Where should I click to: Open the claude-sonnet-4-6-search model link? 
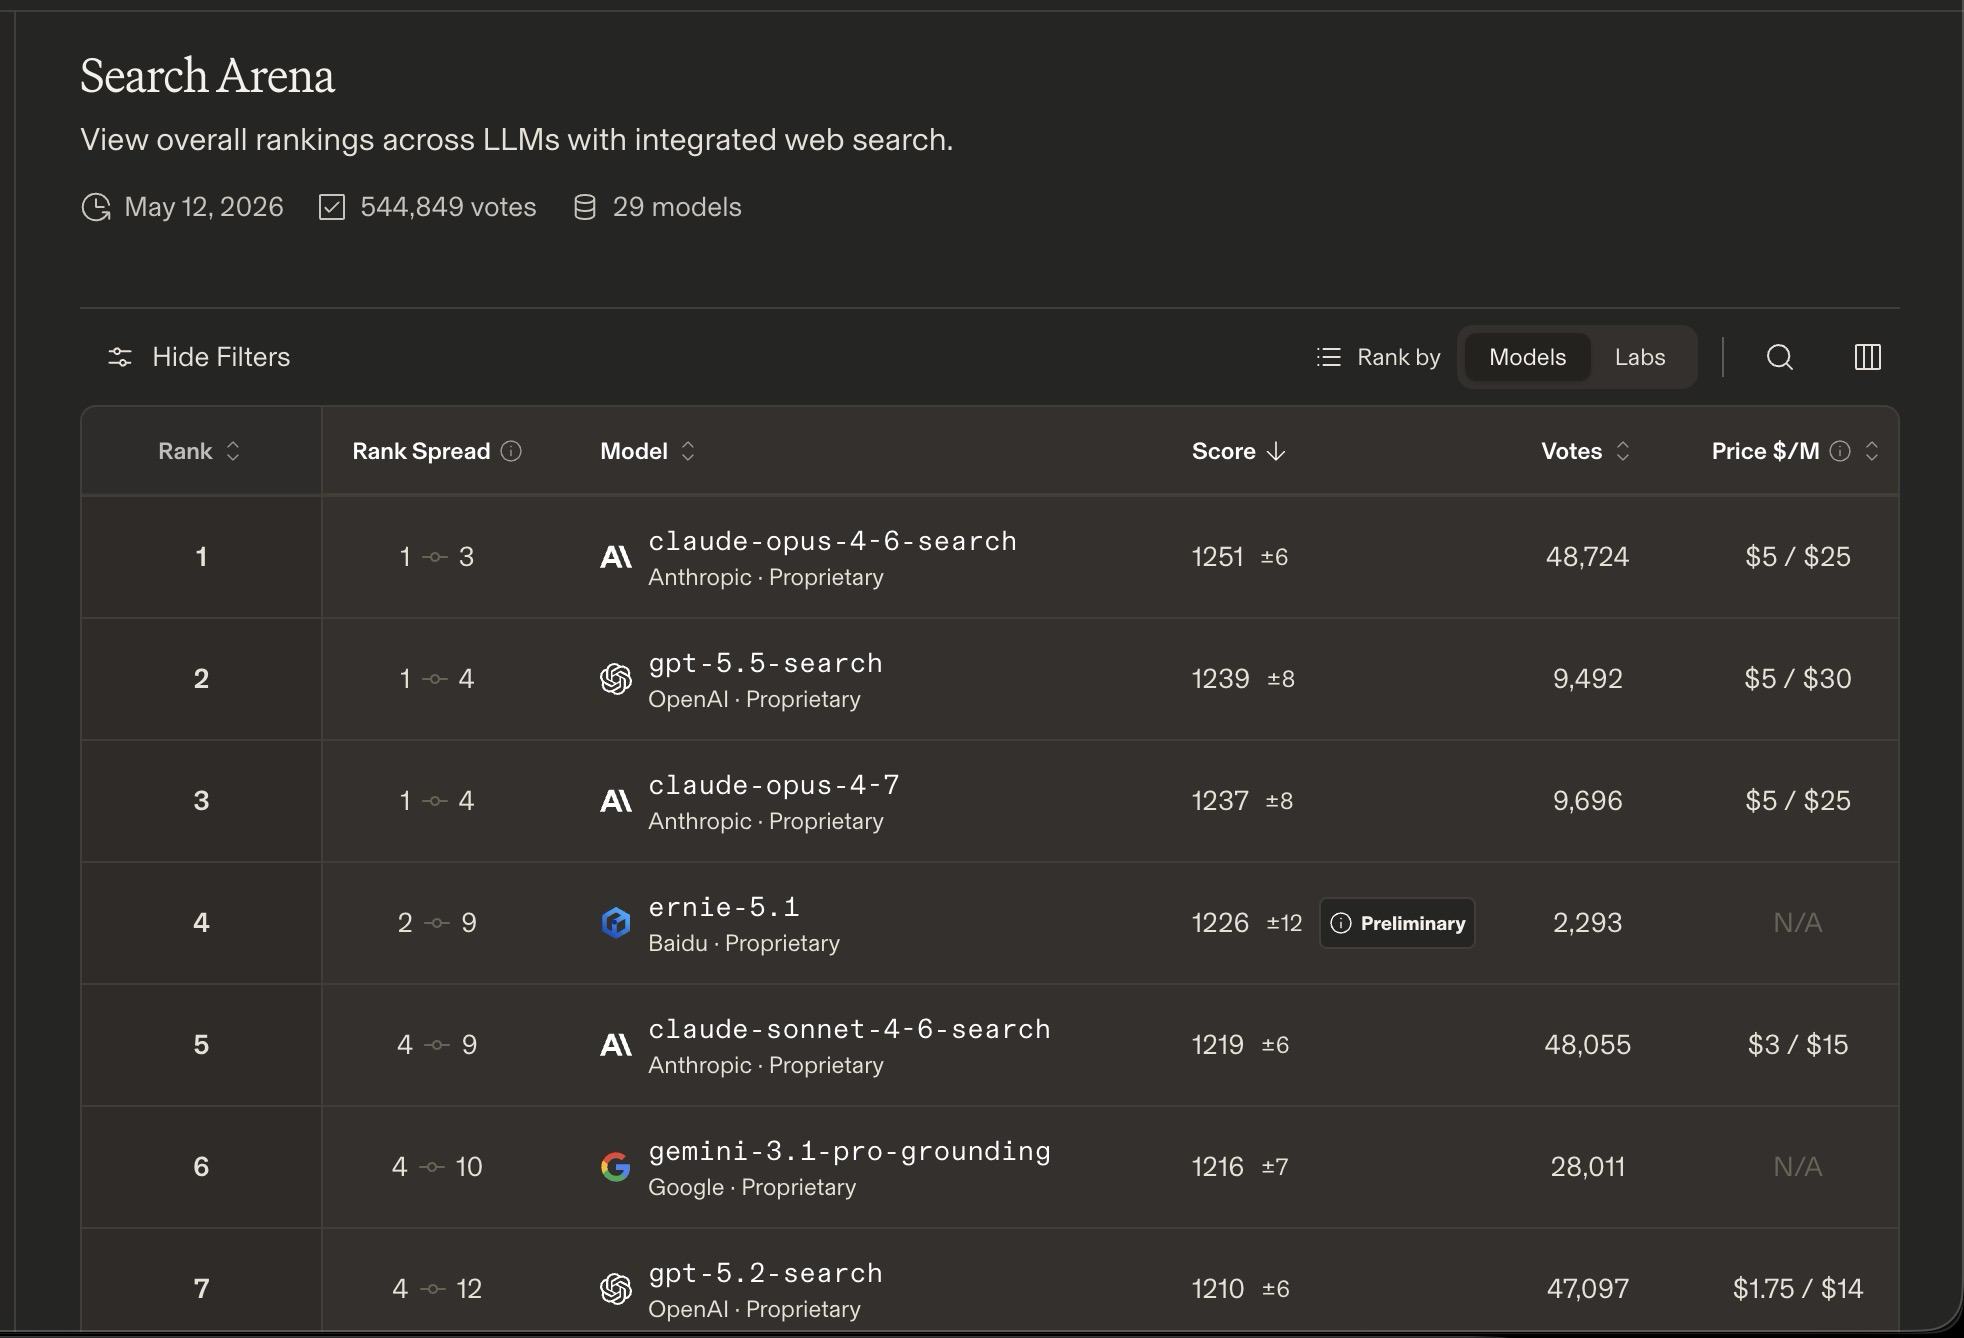[849, 1029]
